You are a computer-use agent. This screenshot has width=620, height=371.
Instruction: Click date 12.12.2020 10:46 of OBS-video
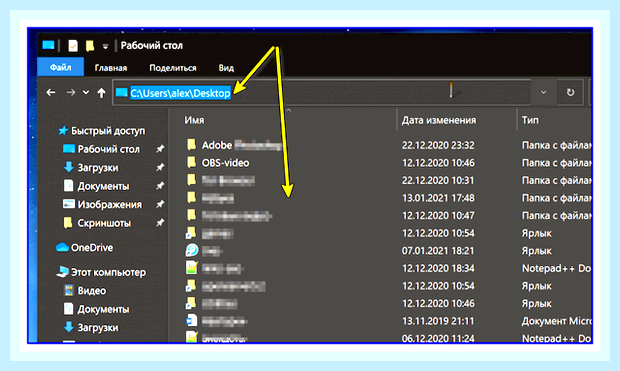(x=438, y=163)
